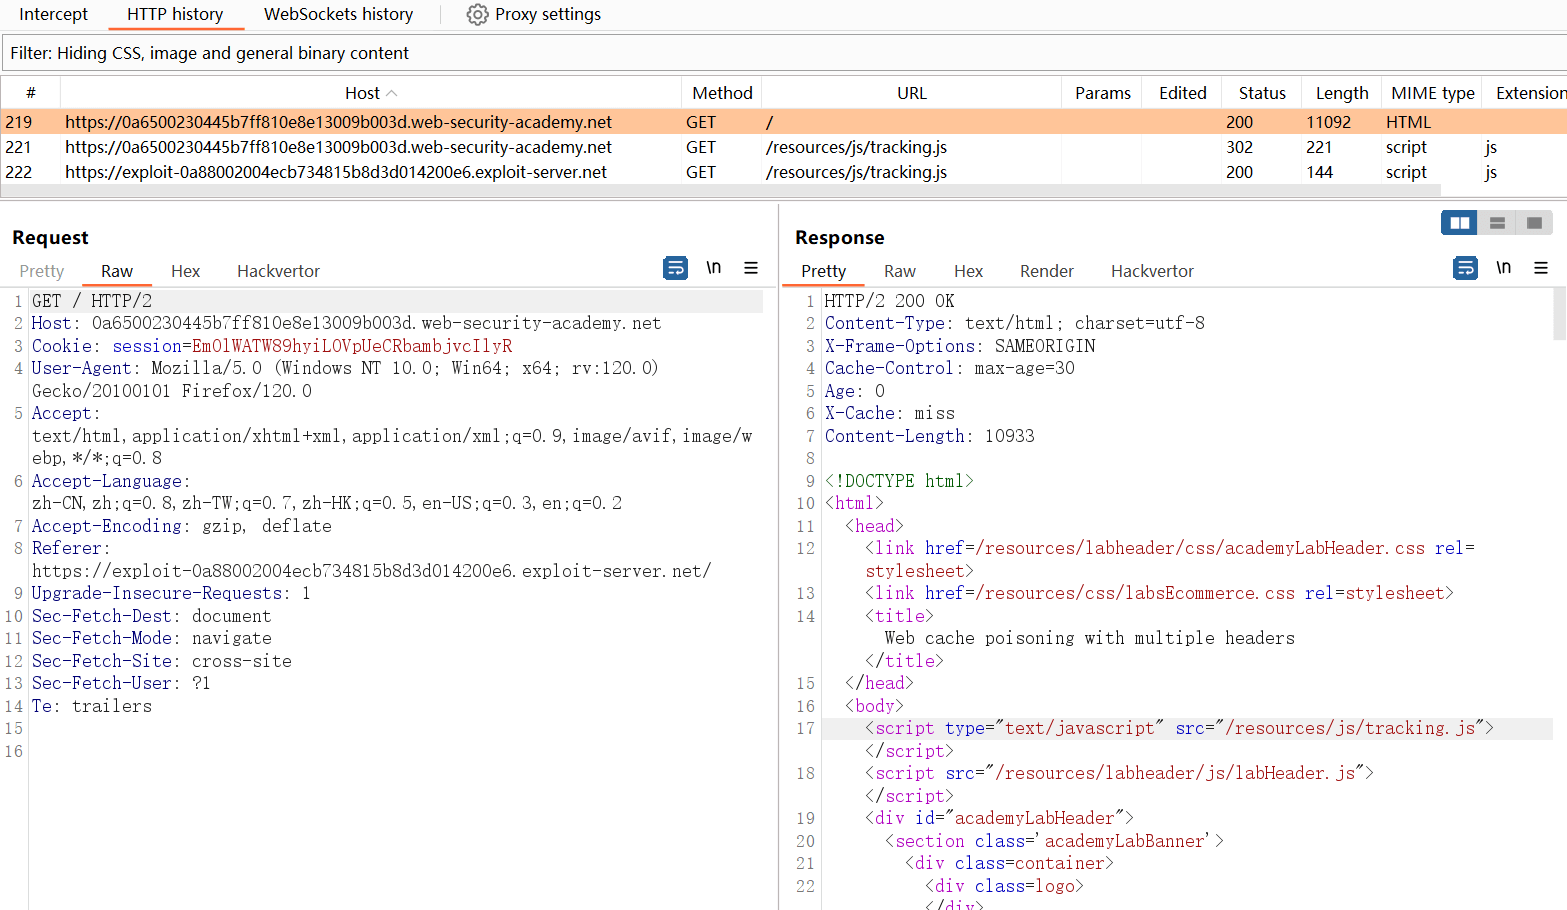1567x910 pixels.
Task: Sort by Status column header
Action: pos(1261,93)
